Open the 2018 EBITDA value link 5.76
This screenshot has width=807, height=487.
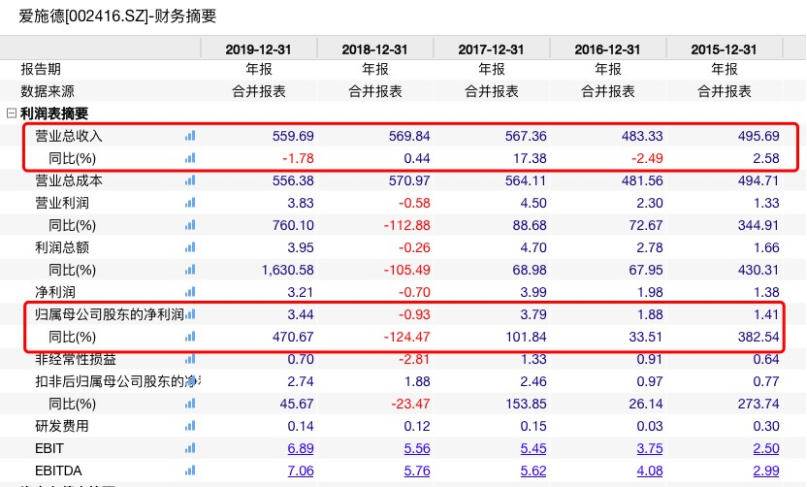tap(417, 471)
